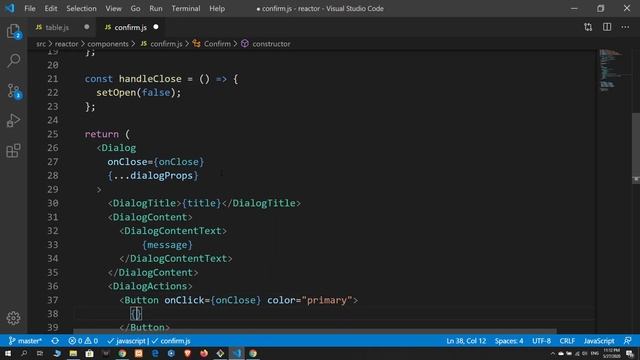This screenshot has width=640, height=360.
Task: Open Brave browser from the taskbar
Action: pyautogui.click(x=187, y=353)
